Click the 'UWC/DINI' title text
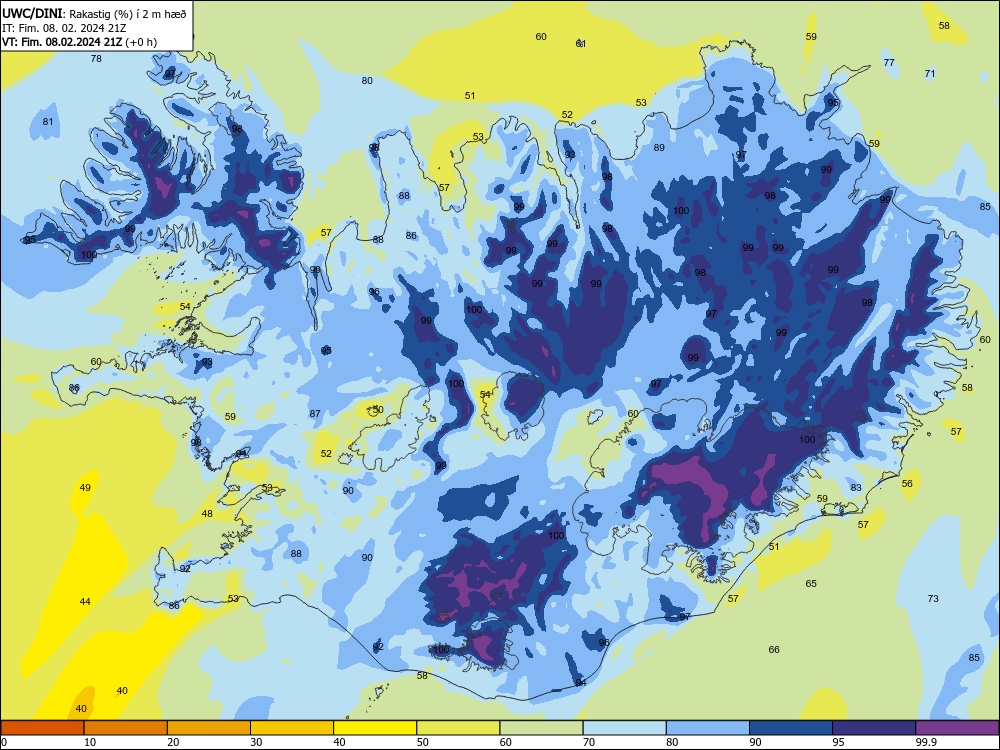The width and height of the screenshot is (1000, 750). tap(32, 14)
